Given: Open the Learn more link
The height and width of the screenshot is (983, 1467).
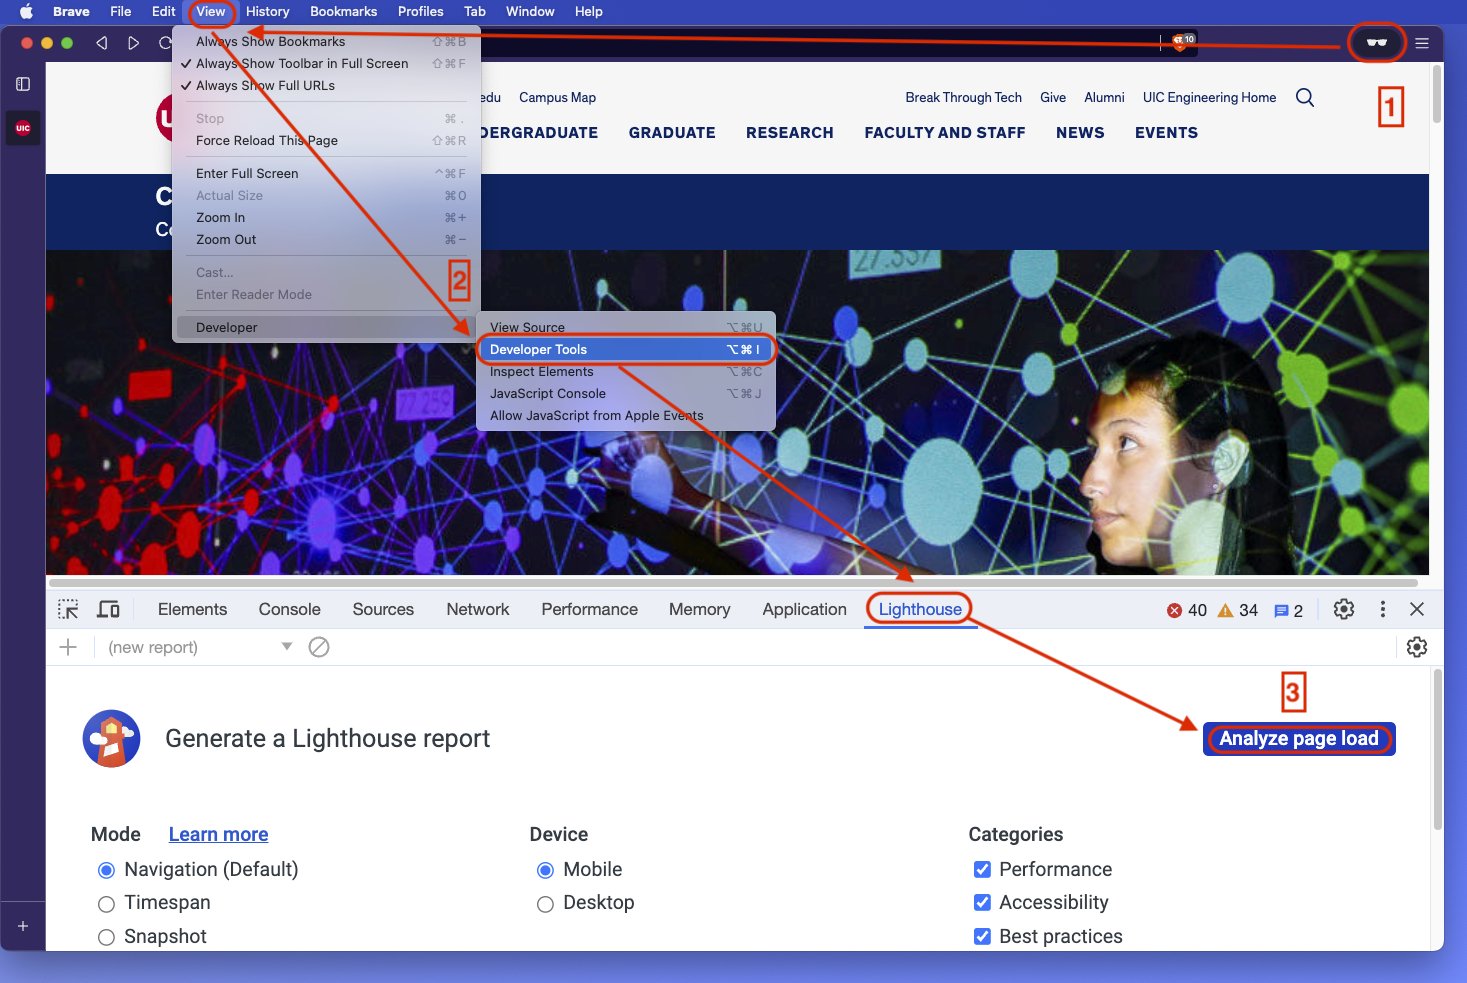Looking at the screenshot, I should tap(218, 834).
